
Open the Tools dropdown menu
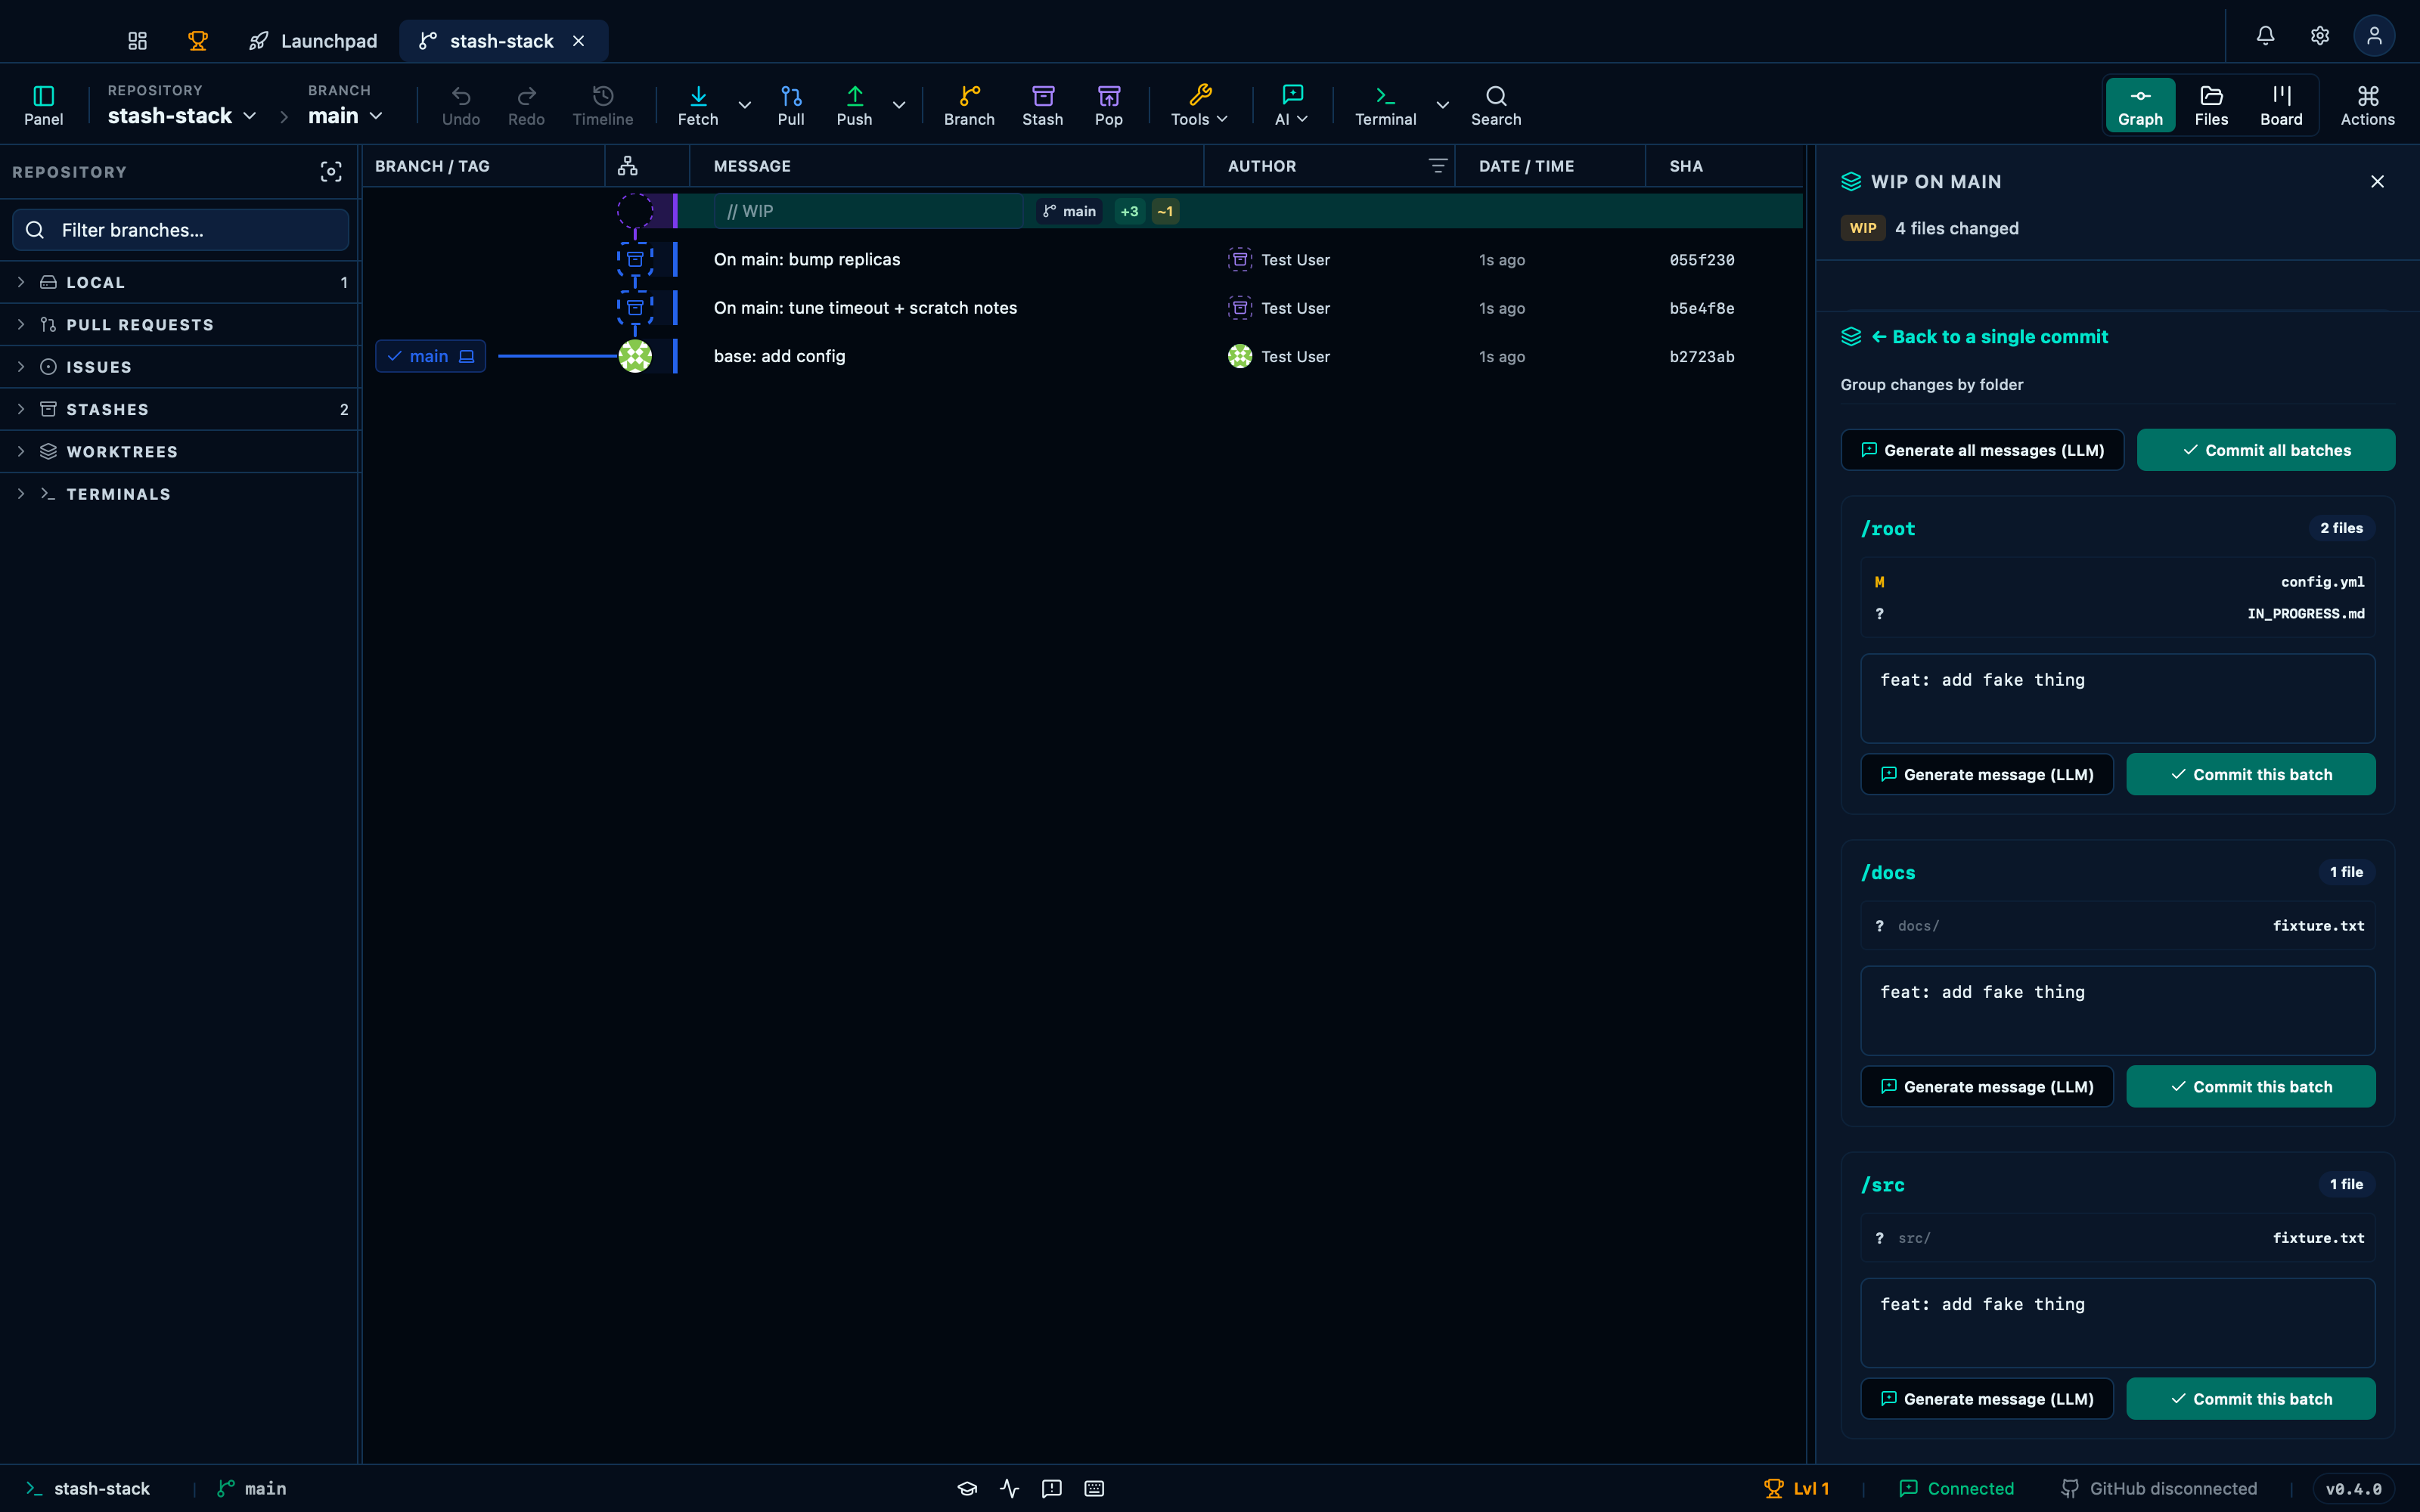coord(1200,105)
